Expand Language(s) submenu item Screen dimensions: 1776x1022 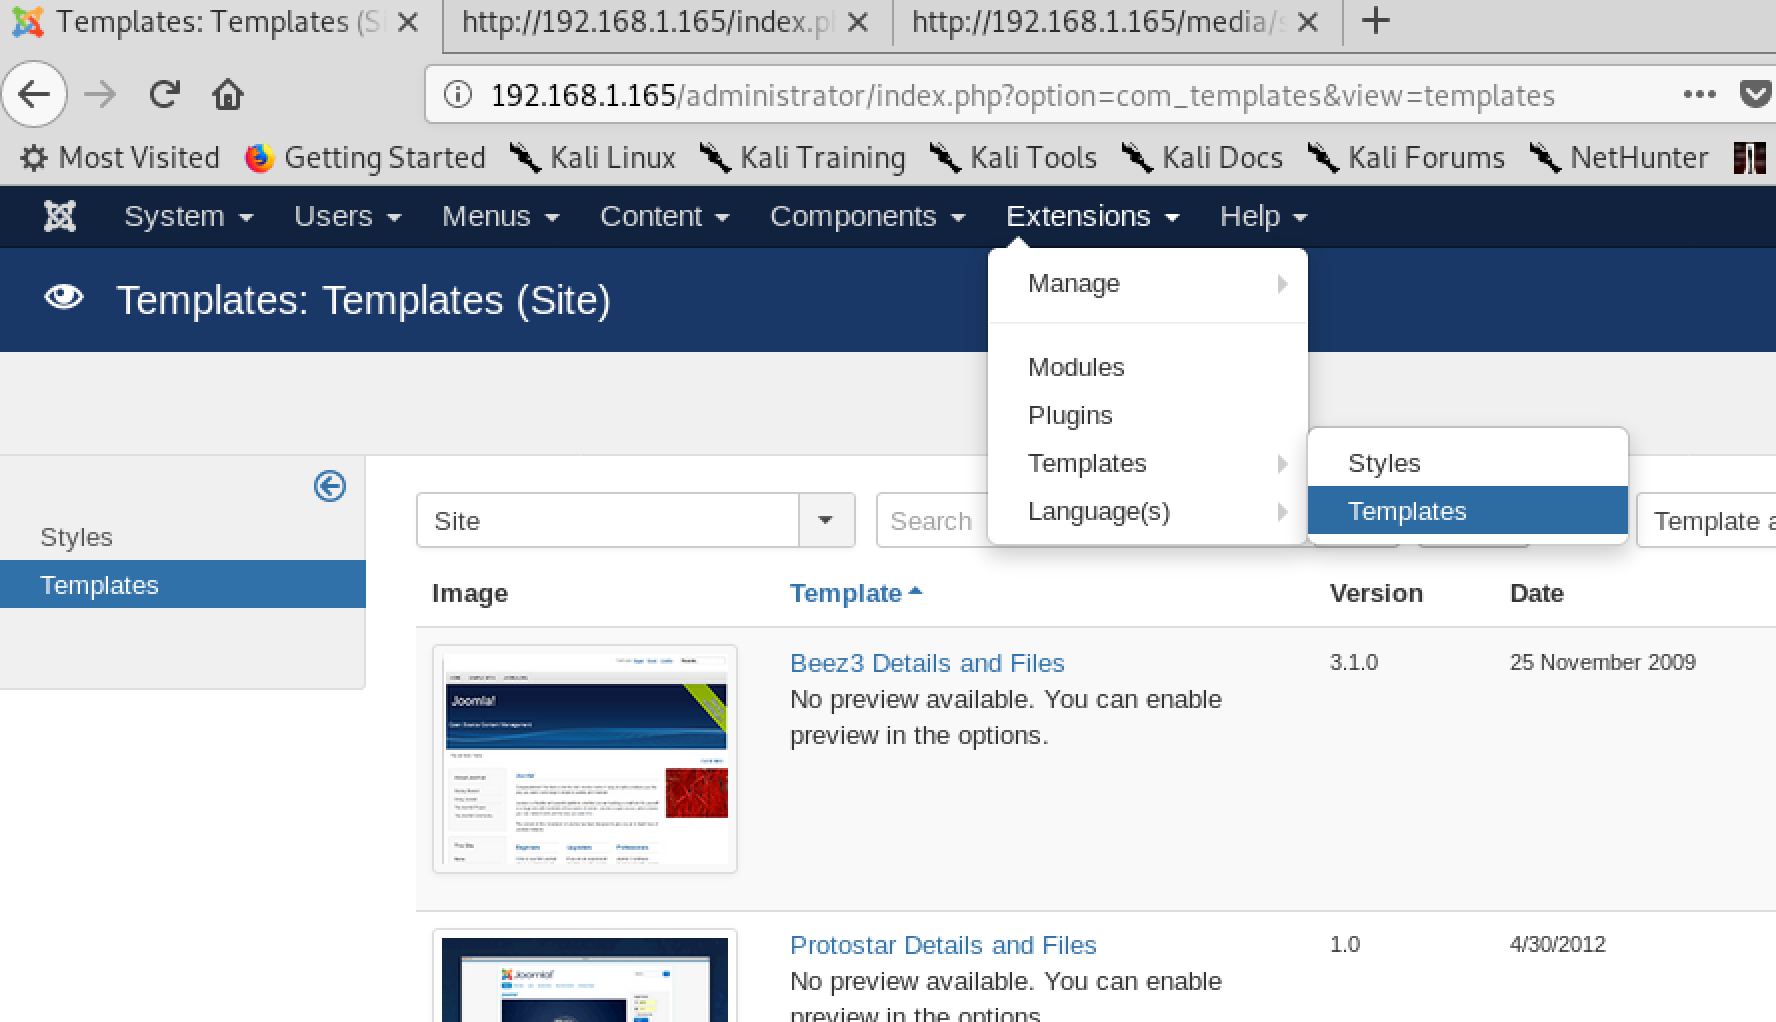[x=1148, y=511]
